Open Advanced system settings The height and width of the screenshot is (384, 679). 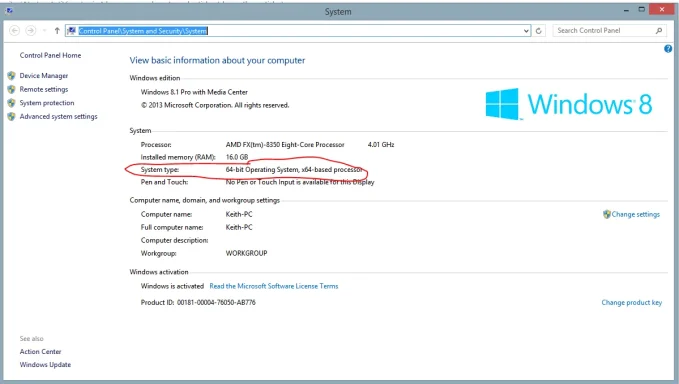[x=58, y=116]
